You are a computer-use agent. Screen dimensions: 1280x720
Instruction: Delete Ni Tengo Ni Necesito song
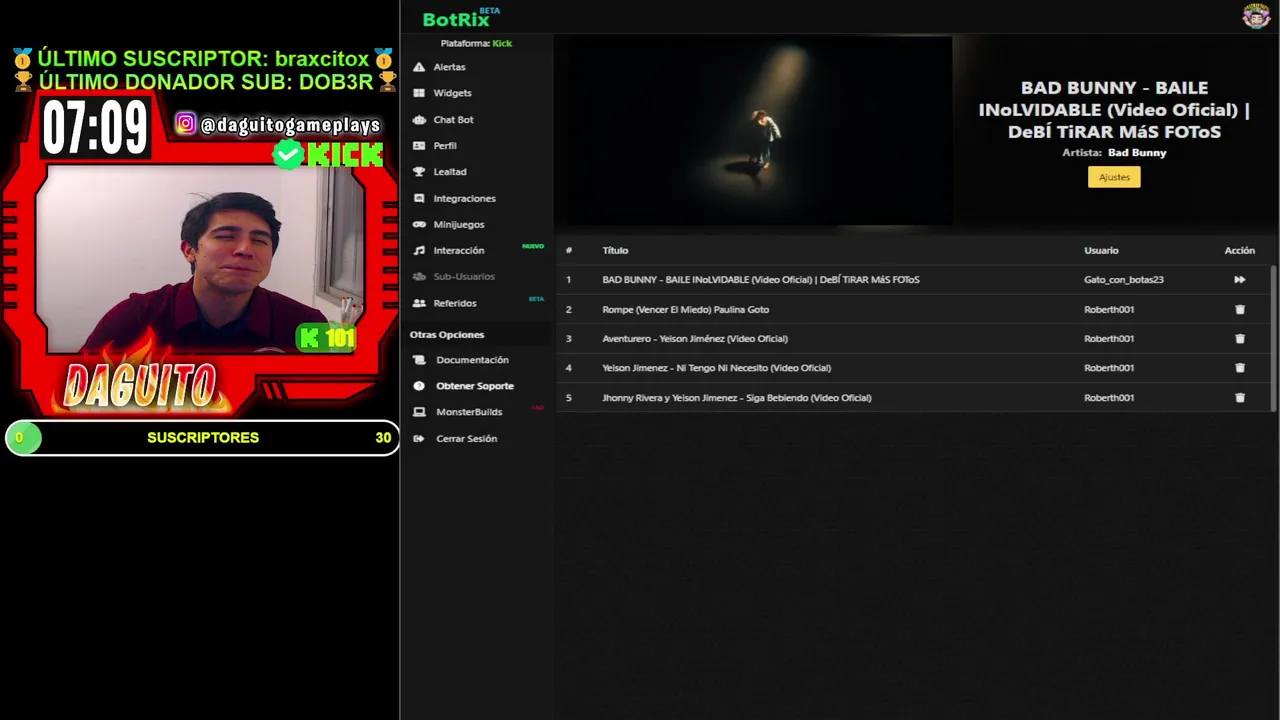click(1240, 368)
